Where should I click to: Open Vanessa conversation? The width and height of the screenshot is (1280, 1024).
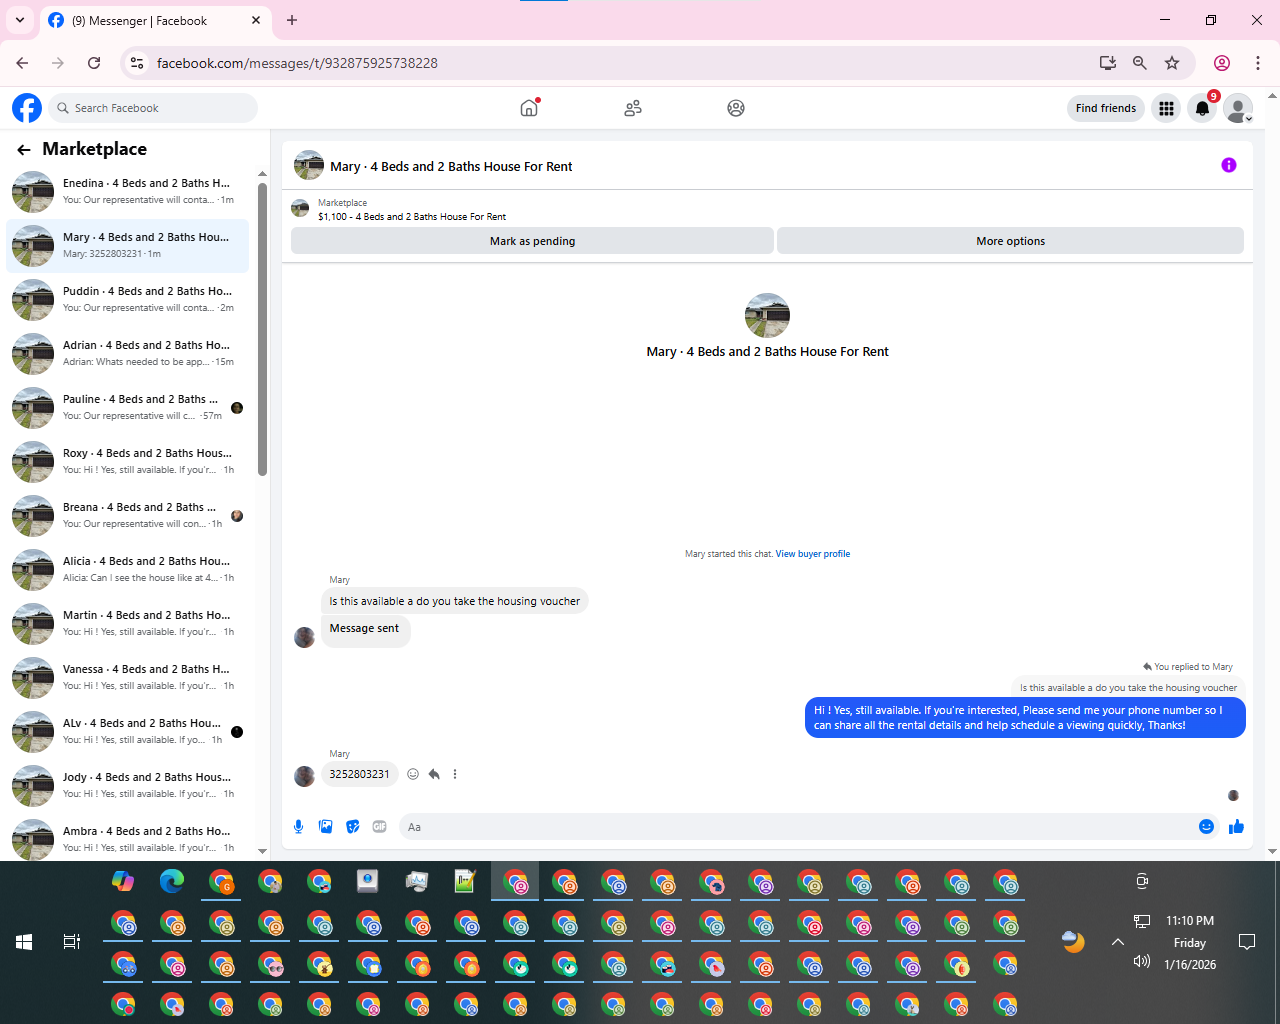[x=128, y=678]
